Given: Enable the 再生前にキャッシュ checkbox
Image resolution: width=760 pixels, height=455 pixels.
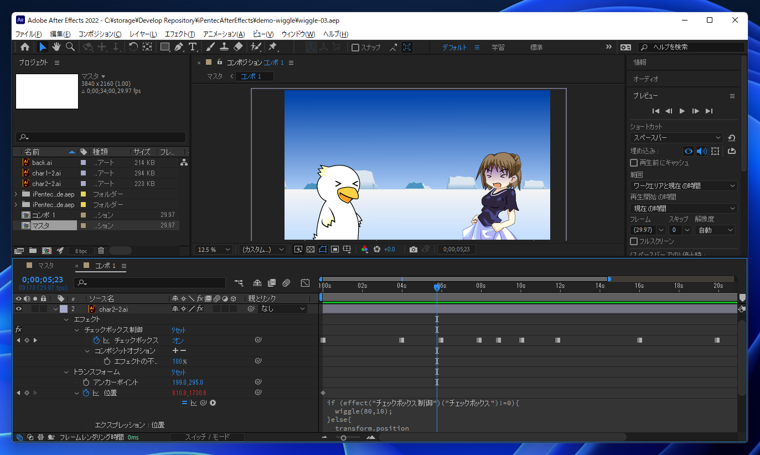Looking at the screenshot, I should coord(633,163).
